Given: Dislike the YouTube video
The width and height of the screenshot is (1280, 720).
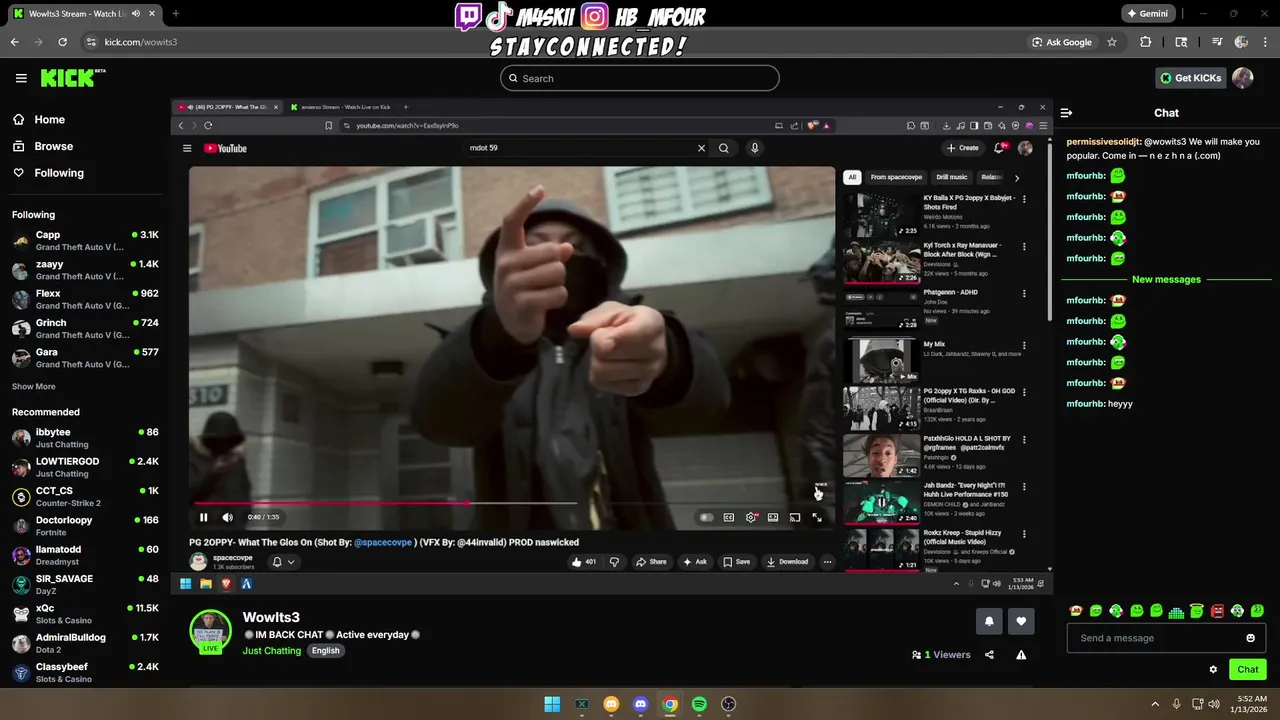Looking at the screenshot, I should coord(614,562).
